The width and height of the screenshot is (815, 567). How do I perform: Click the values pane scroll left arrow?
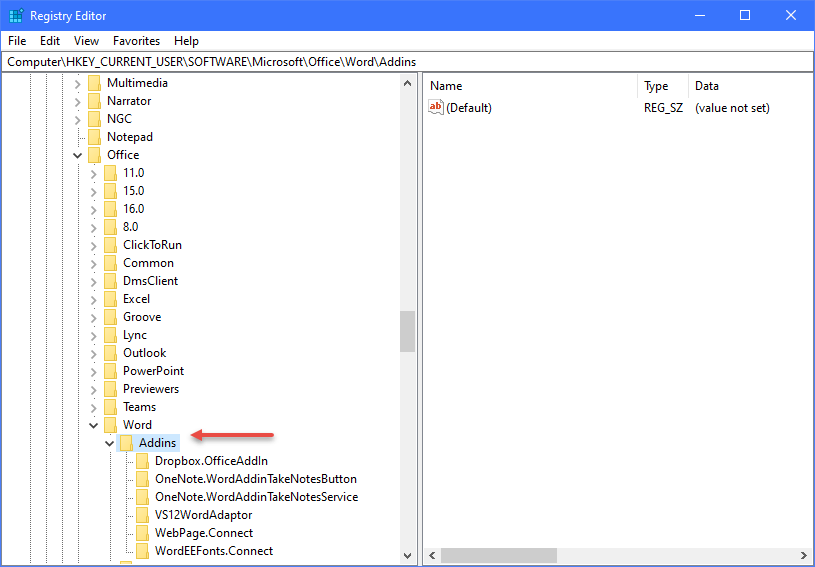click(x=432, y=555)
